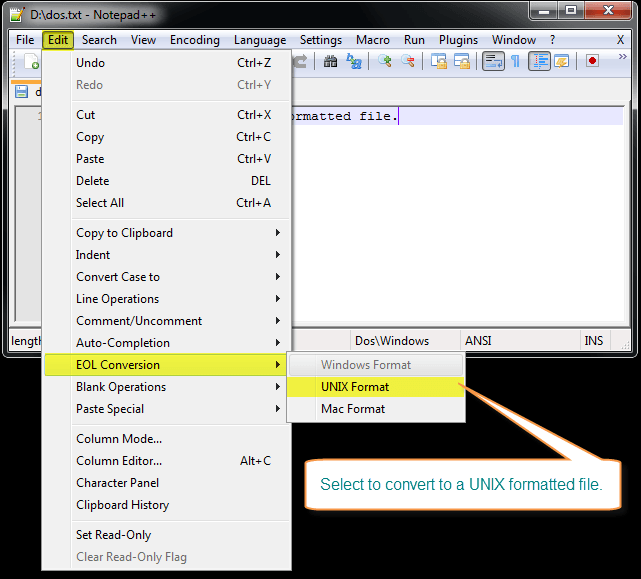This screenshot has width=641, height=579.
Task: Select Mac Format conversion option
Action: [376, 409]
